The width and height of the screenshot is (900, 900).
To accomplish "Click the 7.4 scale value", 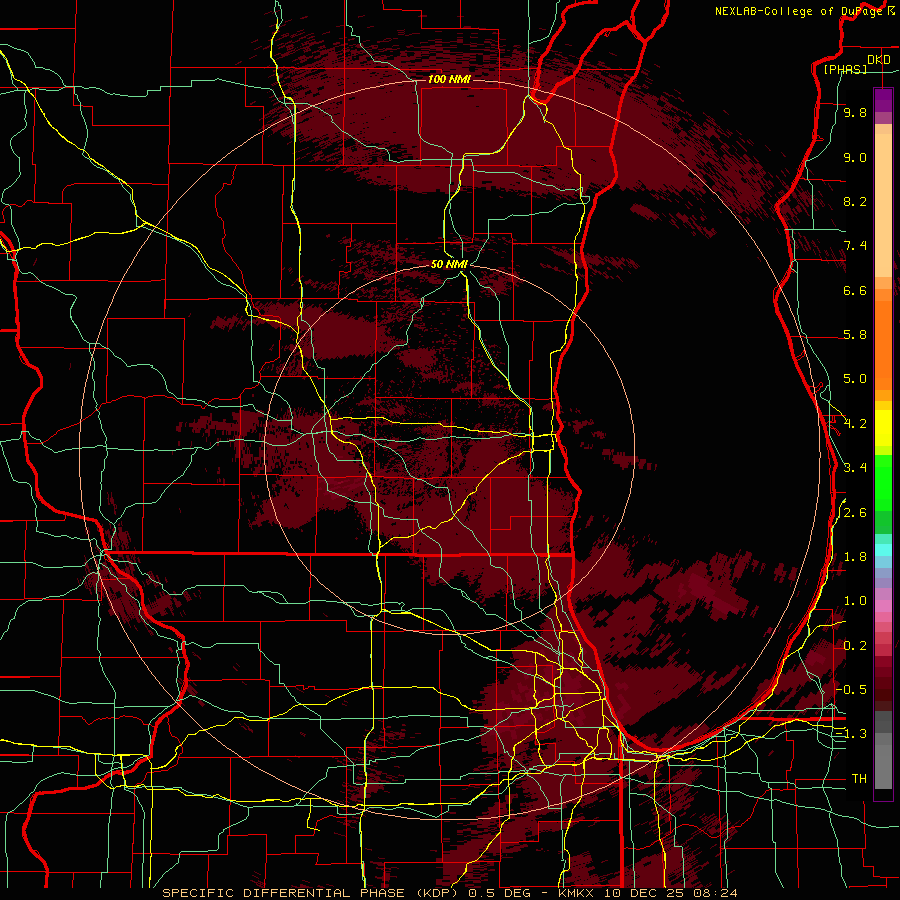I will [x=855, y=246].
